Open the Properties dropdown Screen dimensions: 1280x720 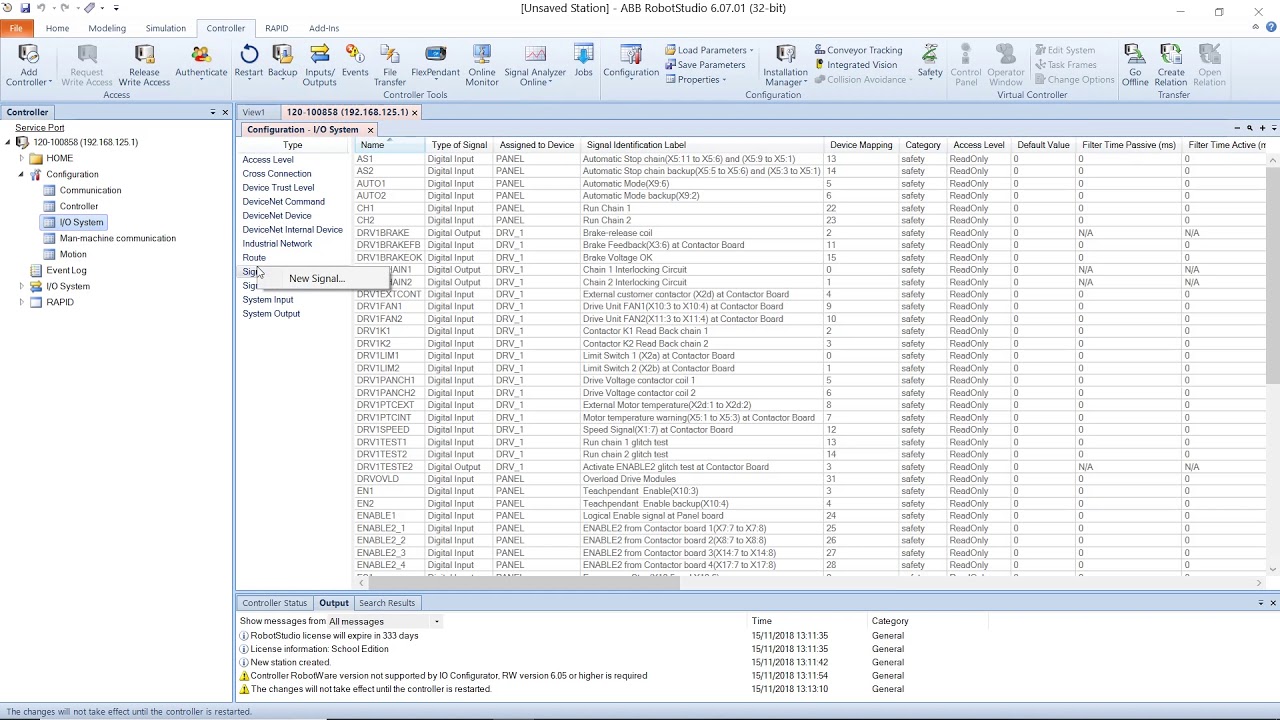tap(695, 80)
